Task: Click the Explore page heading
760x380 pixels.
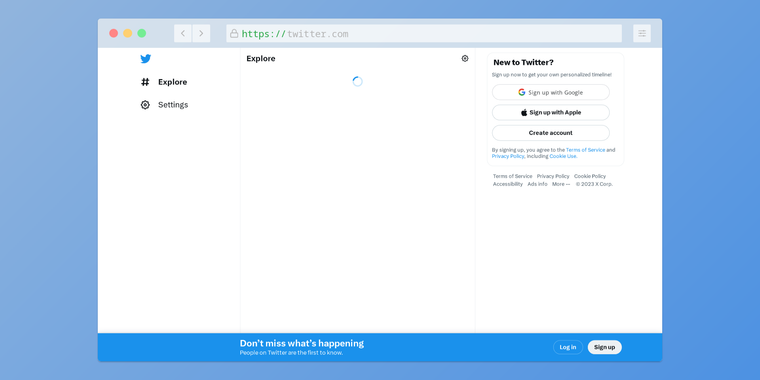Action: [261, 59]
